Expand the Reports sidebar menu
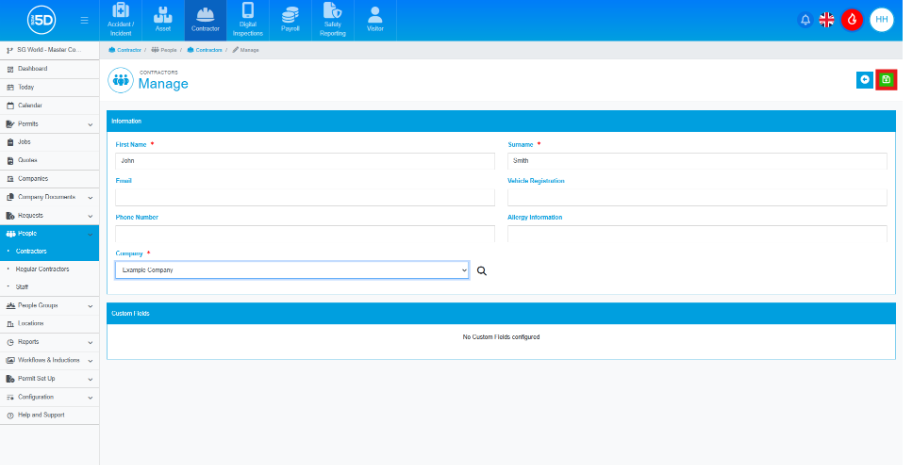Image resolution: width=903 pixels, height=465 pixels. tap(50, 342)
